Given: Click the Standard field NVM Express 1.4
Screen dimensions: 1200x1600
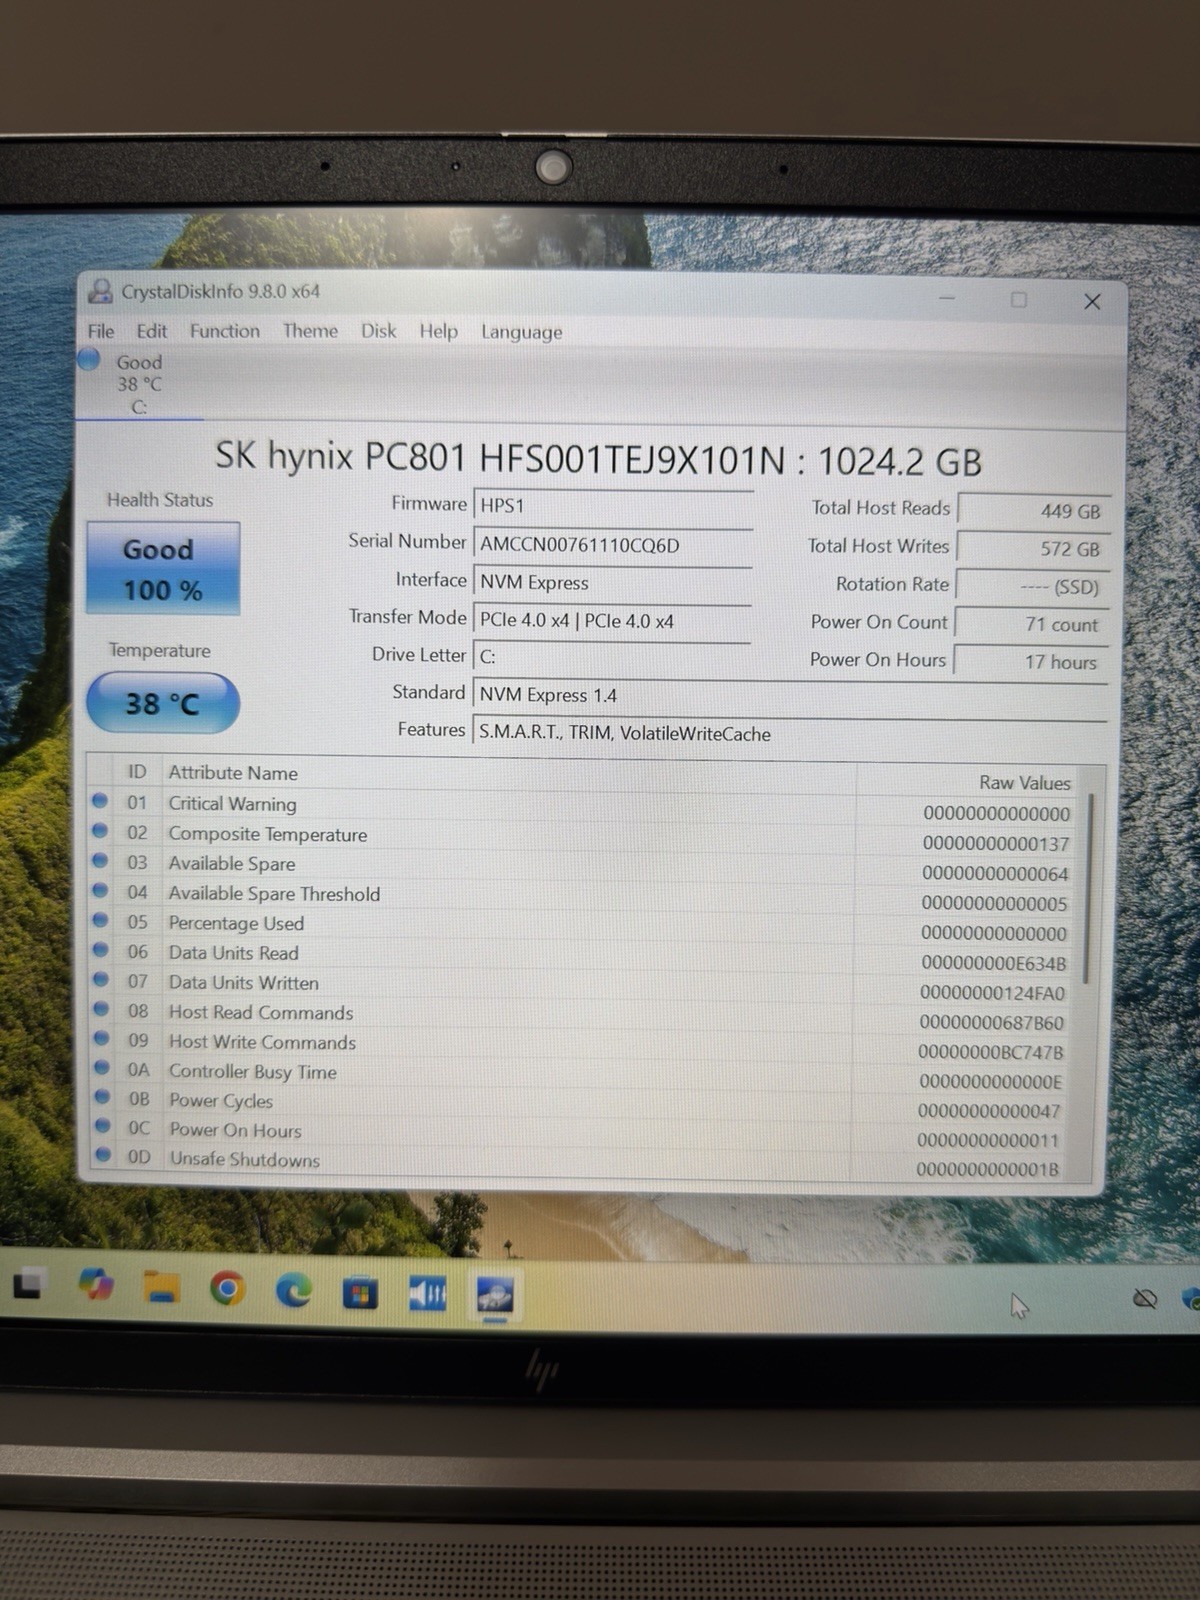Looking at the screenshot, I should coord(790,695).
